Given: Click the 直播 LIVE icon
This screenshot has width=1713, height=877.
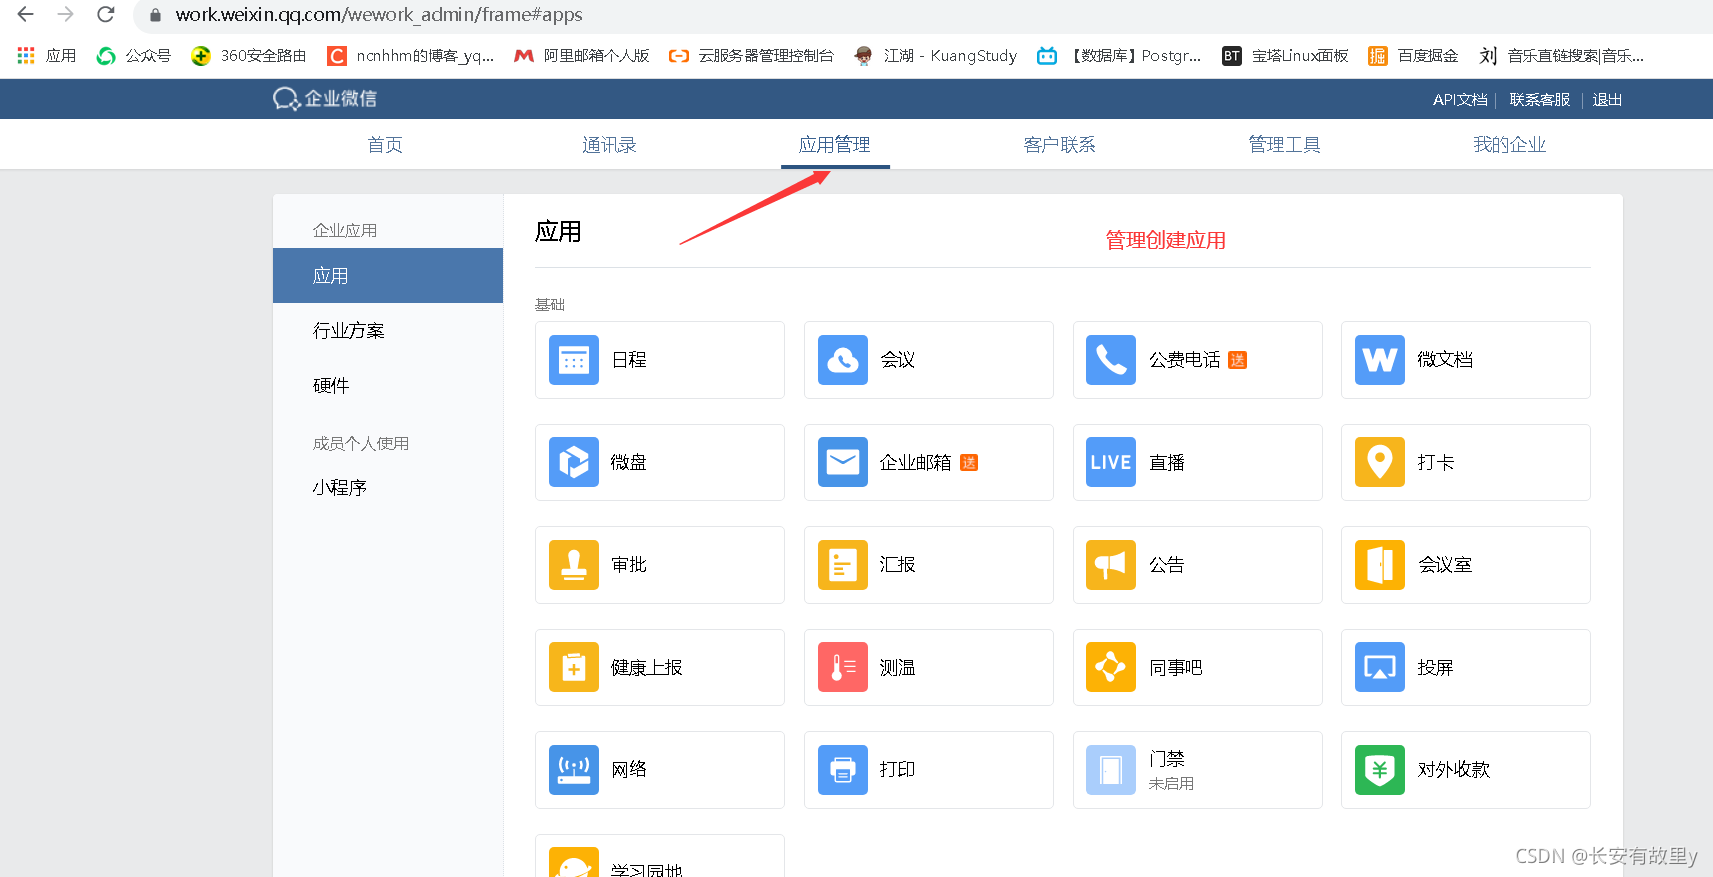Looking at the screenshot, I should click(1111, 462).
